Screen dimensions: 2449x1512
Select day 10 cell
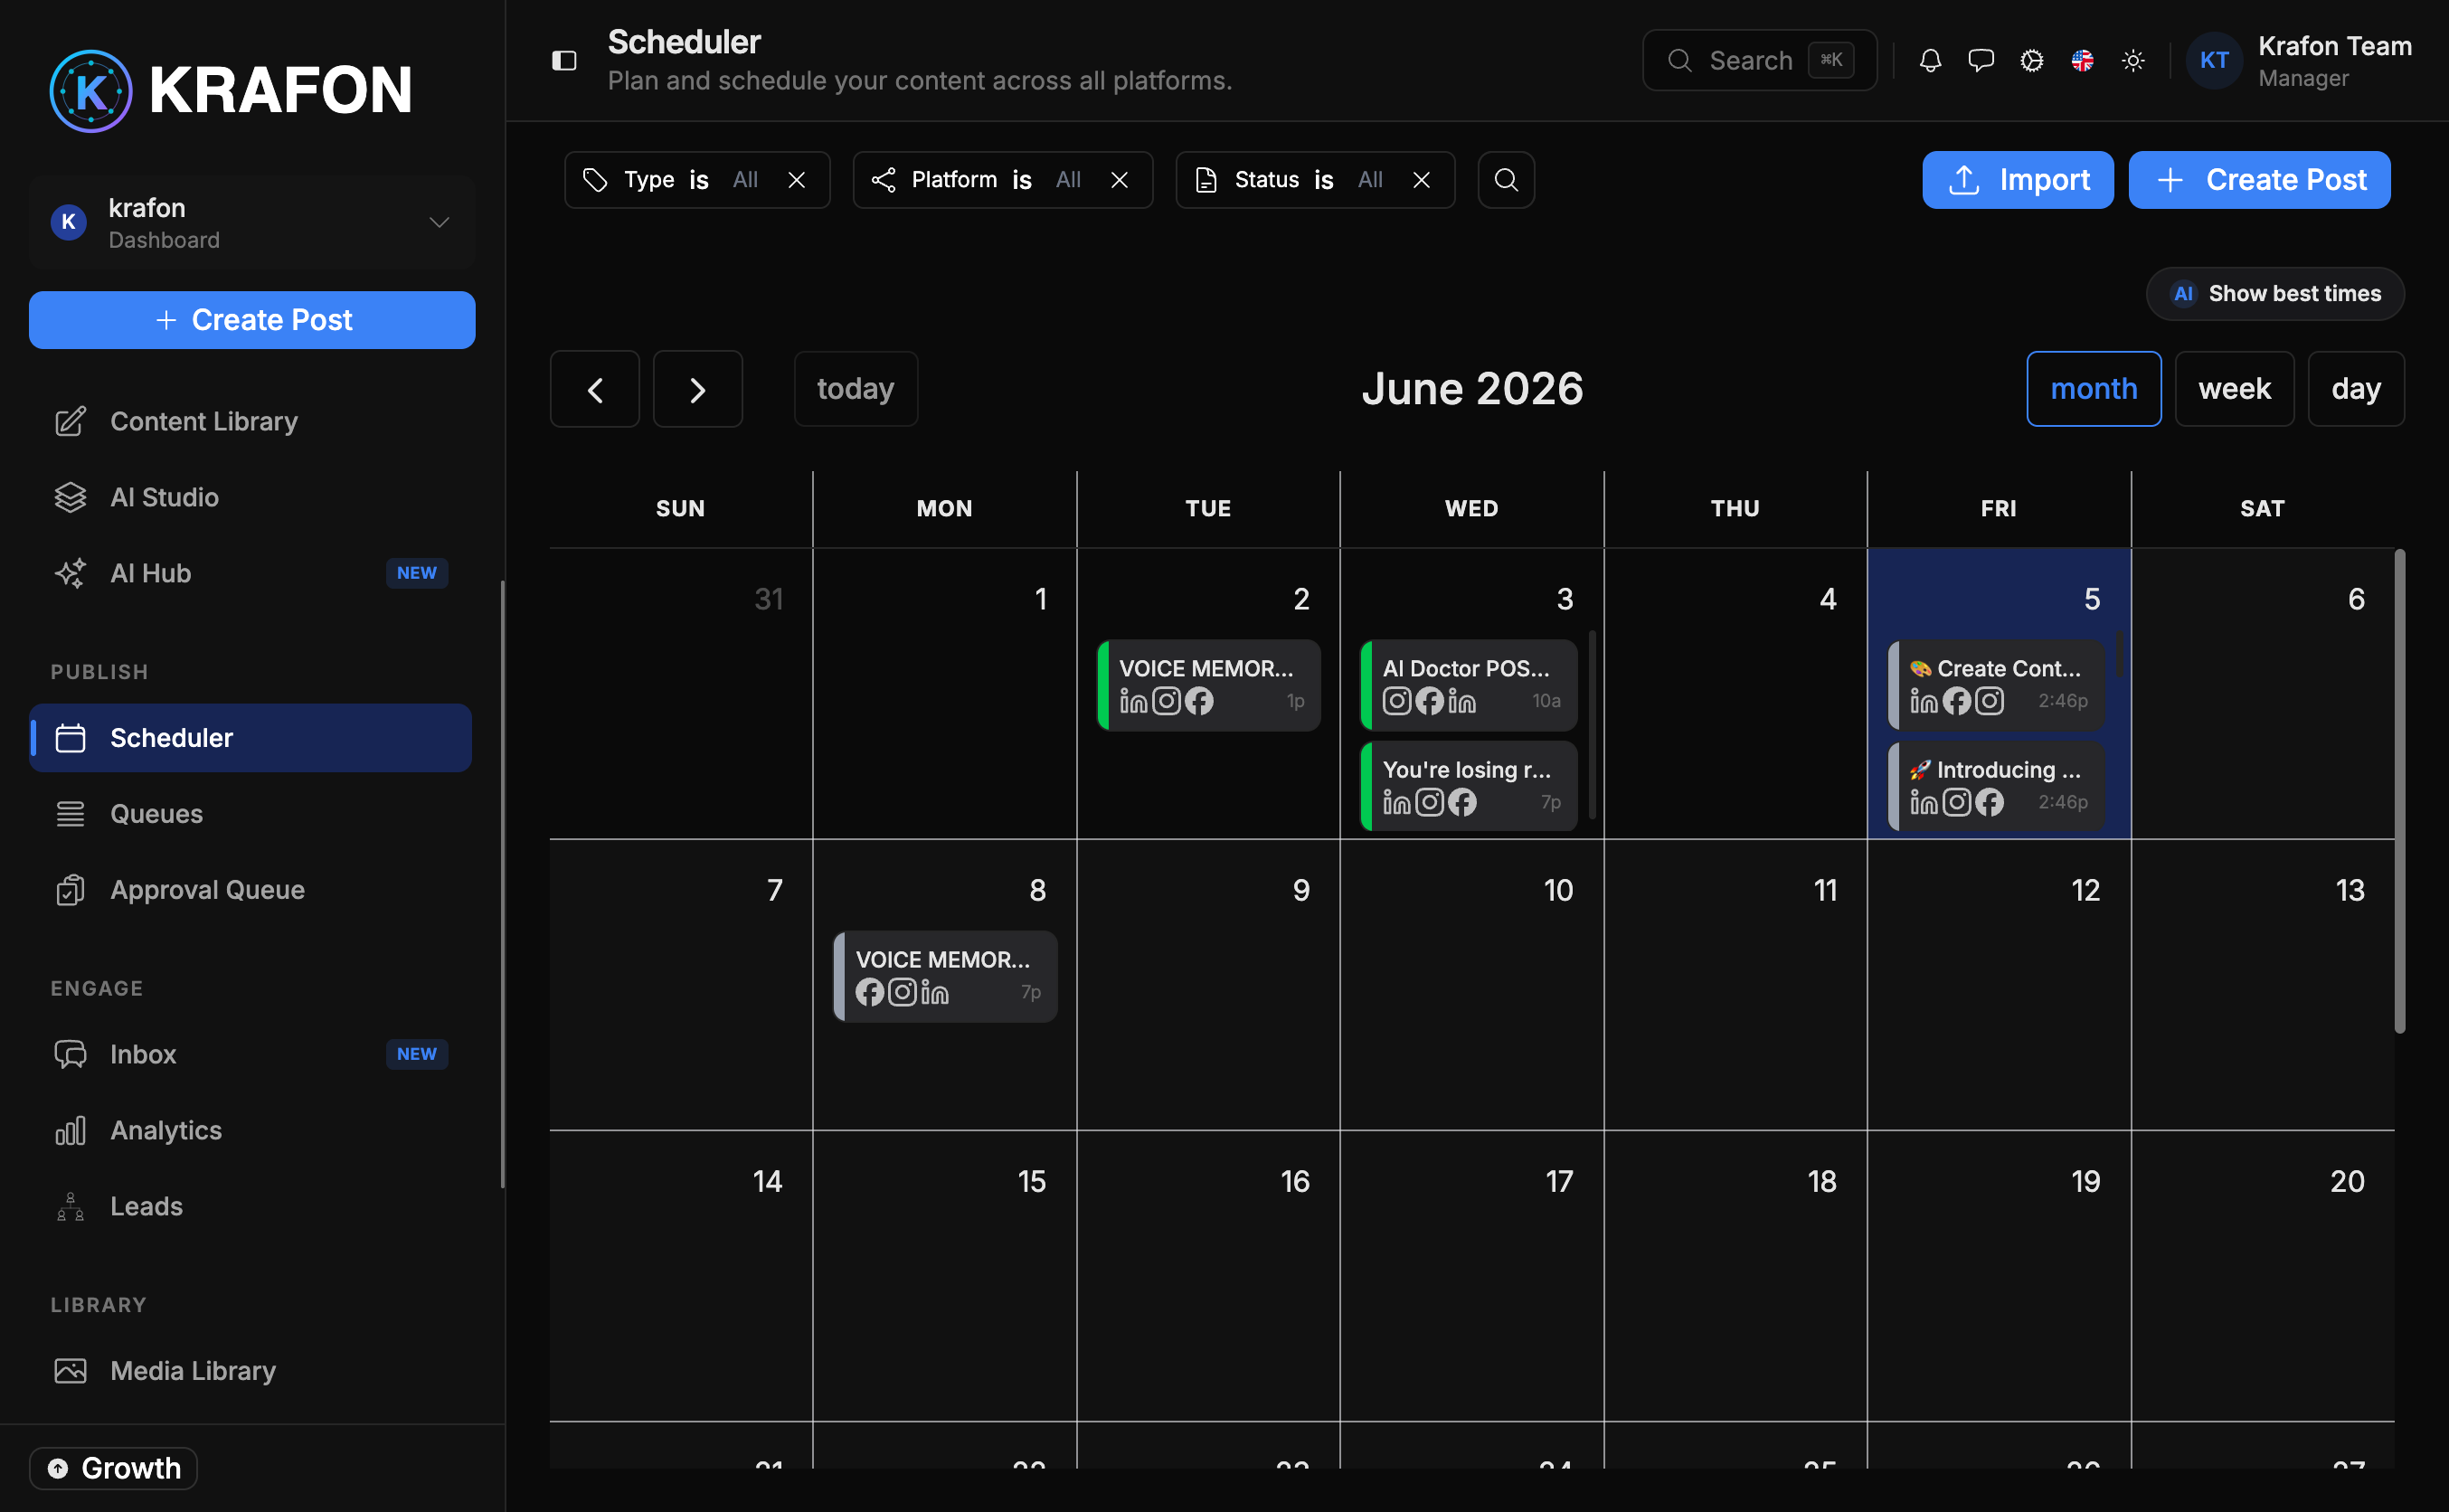click(x=1471, y=985)
